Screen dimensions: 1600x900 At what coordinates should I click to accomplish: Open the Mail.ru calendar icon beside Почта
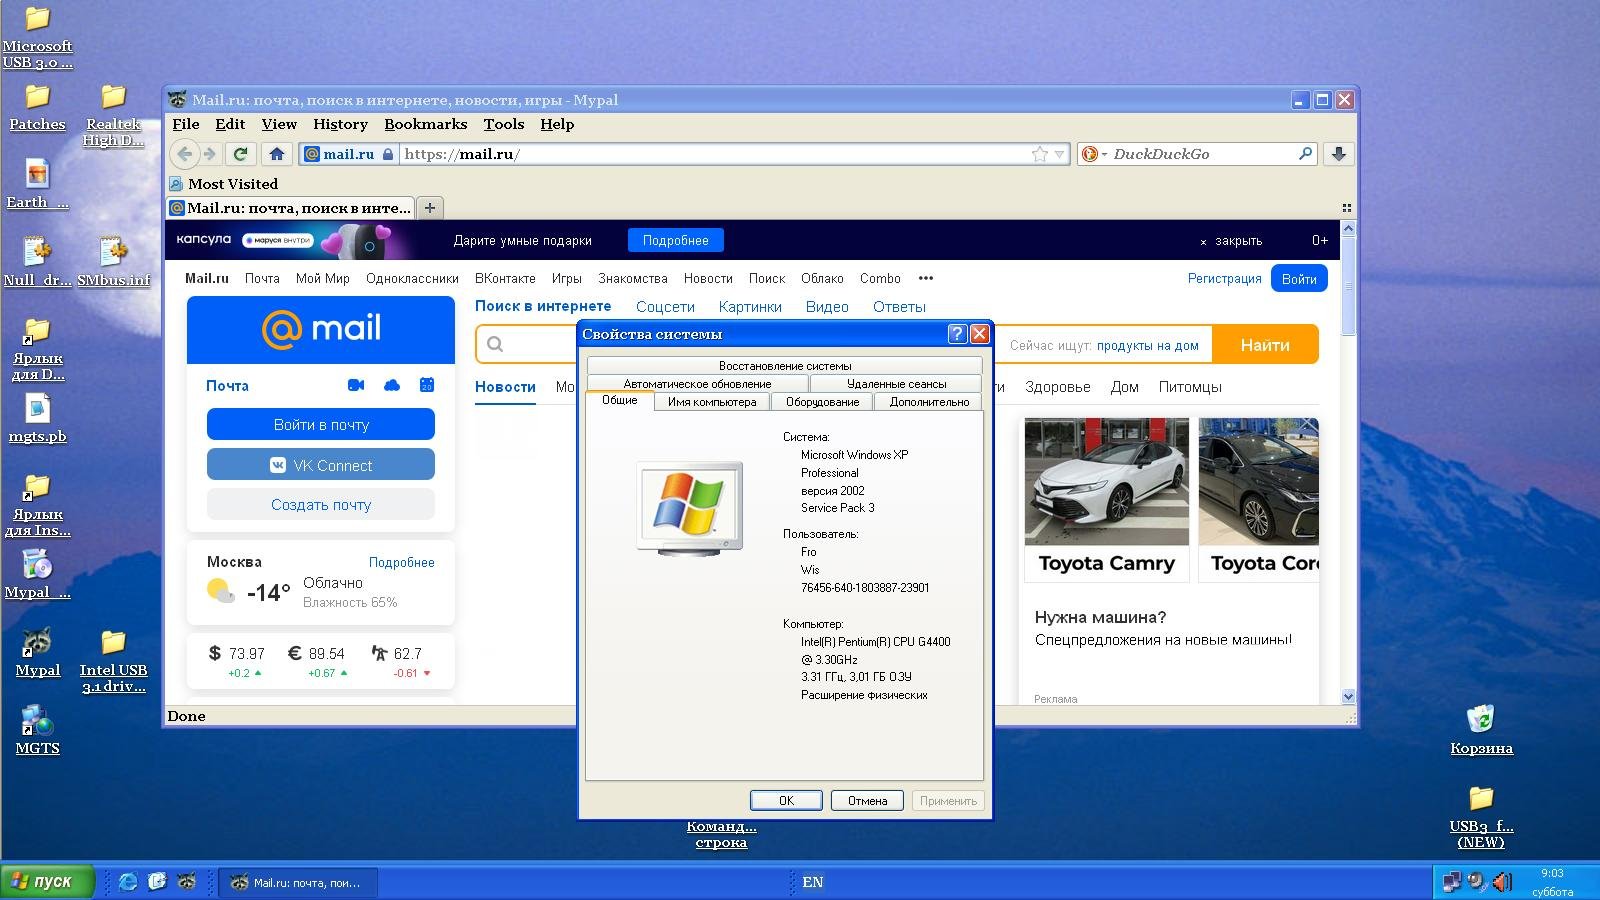coord(427,385)
